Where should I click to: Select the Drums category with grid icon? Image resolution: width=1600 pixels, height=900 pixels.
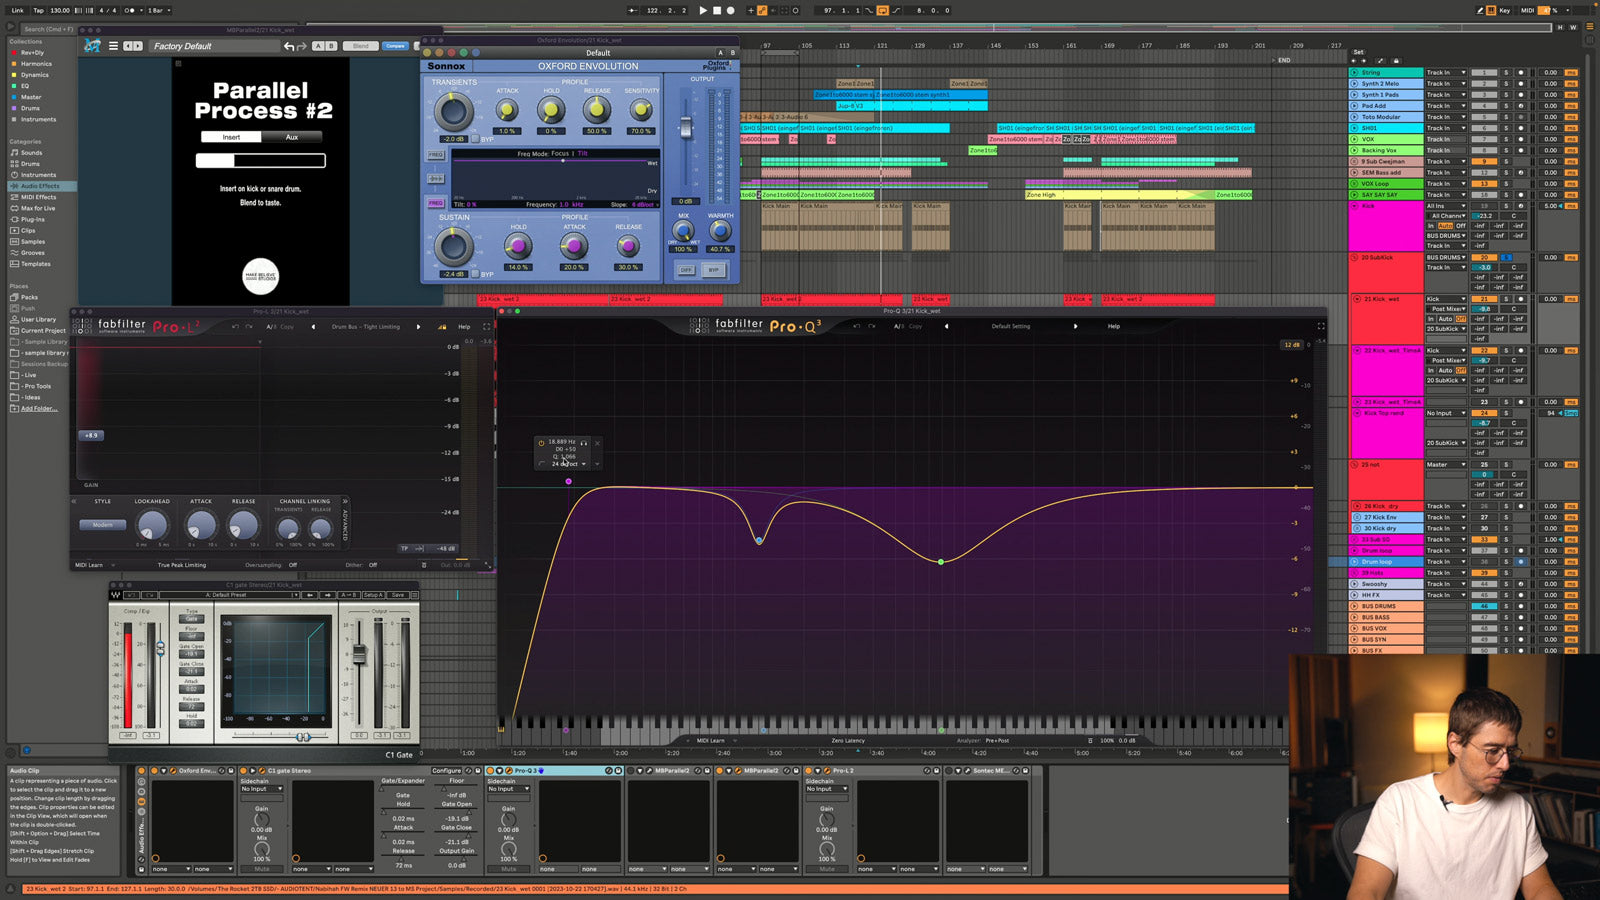pos(30,164)
